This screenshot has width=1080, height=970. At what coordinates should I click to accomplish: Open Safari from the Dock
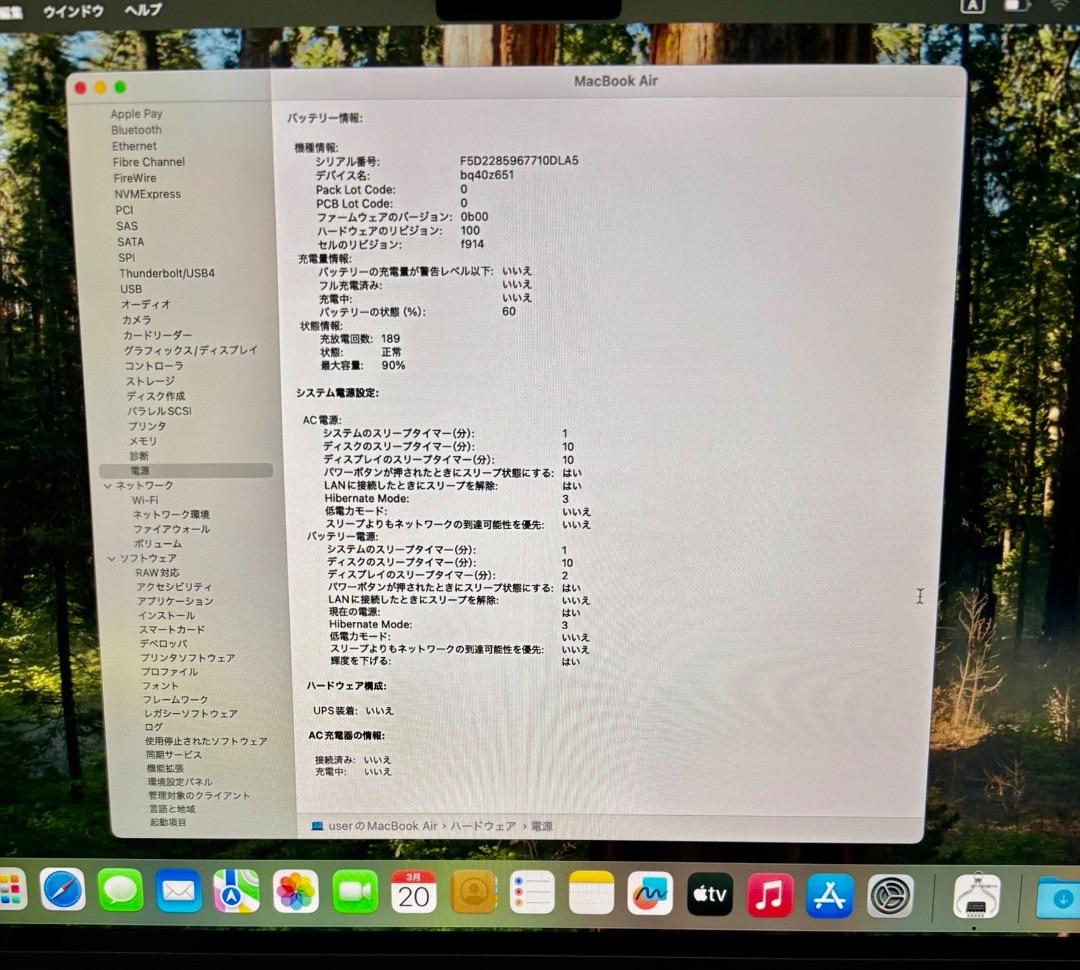click(x=62, y=890)
